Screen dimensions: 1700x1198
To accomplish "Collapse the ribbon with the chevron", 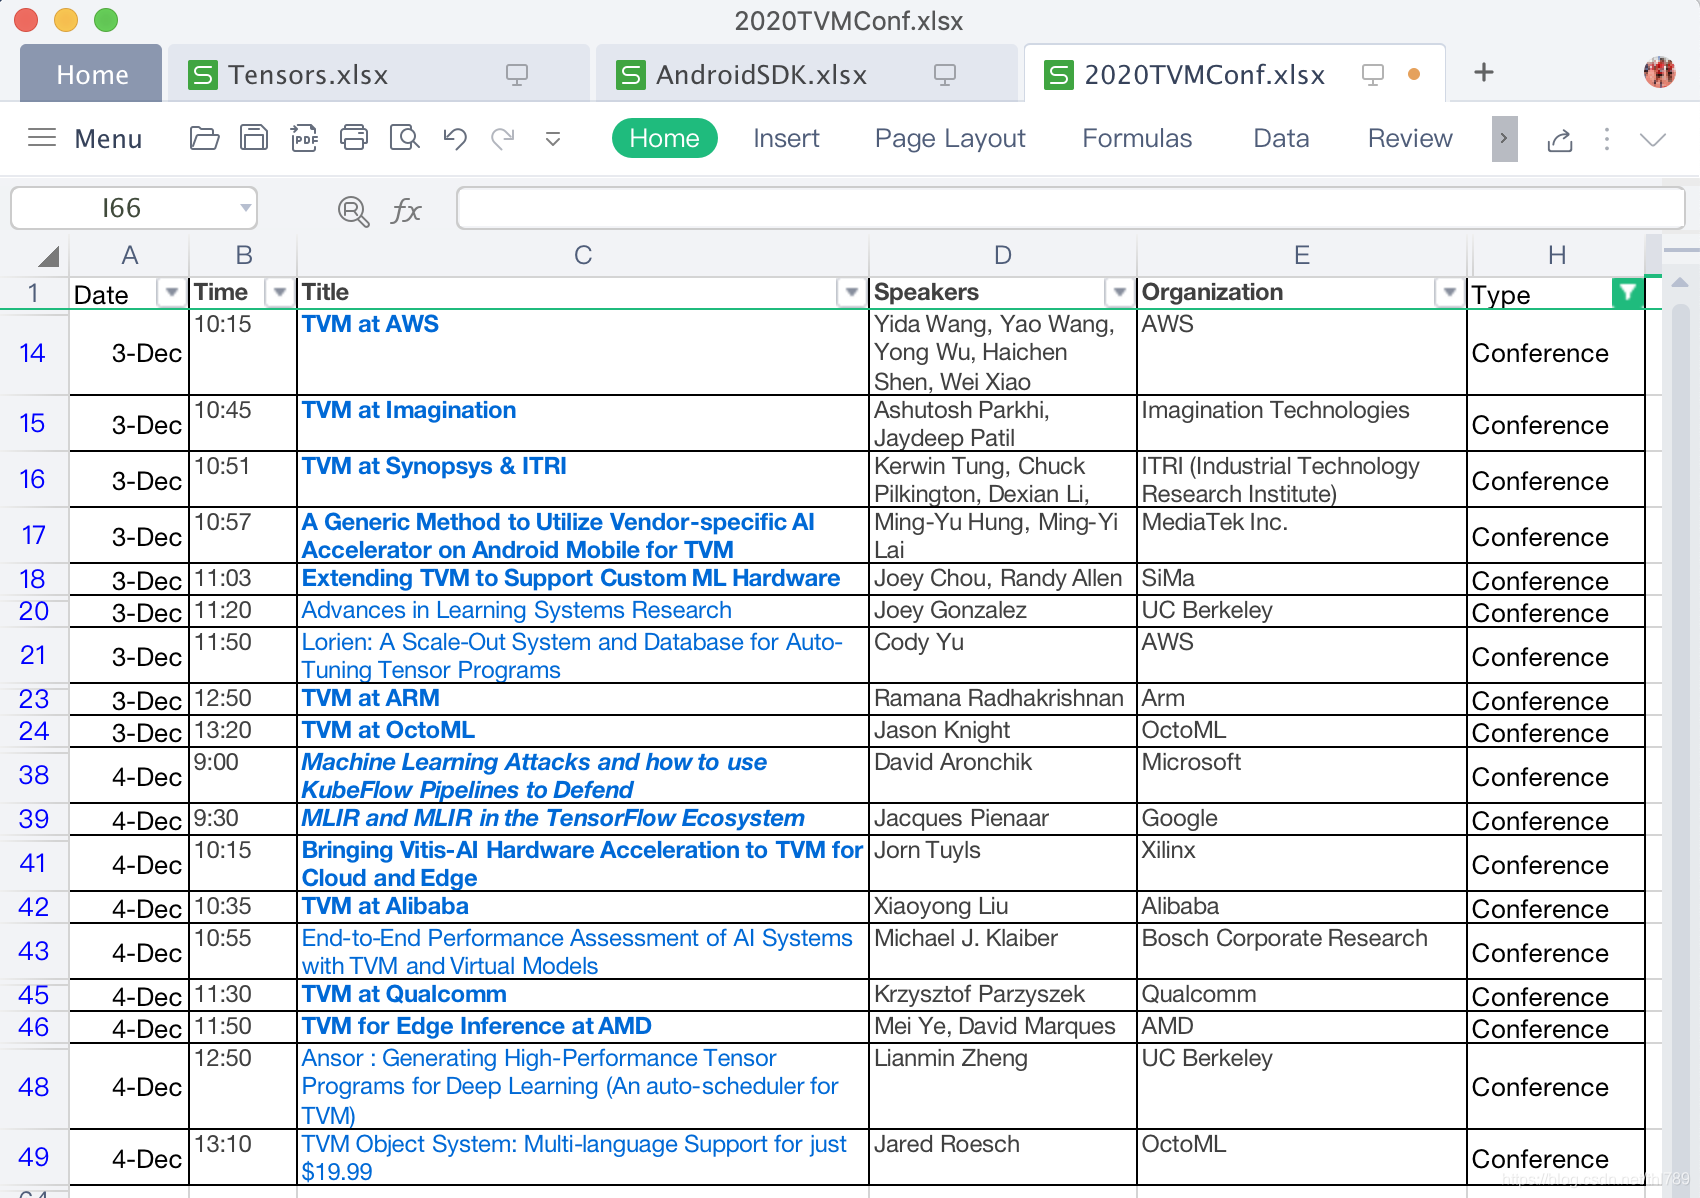I will pyautogui.click(x=1653, y=140).
